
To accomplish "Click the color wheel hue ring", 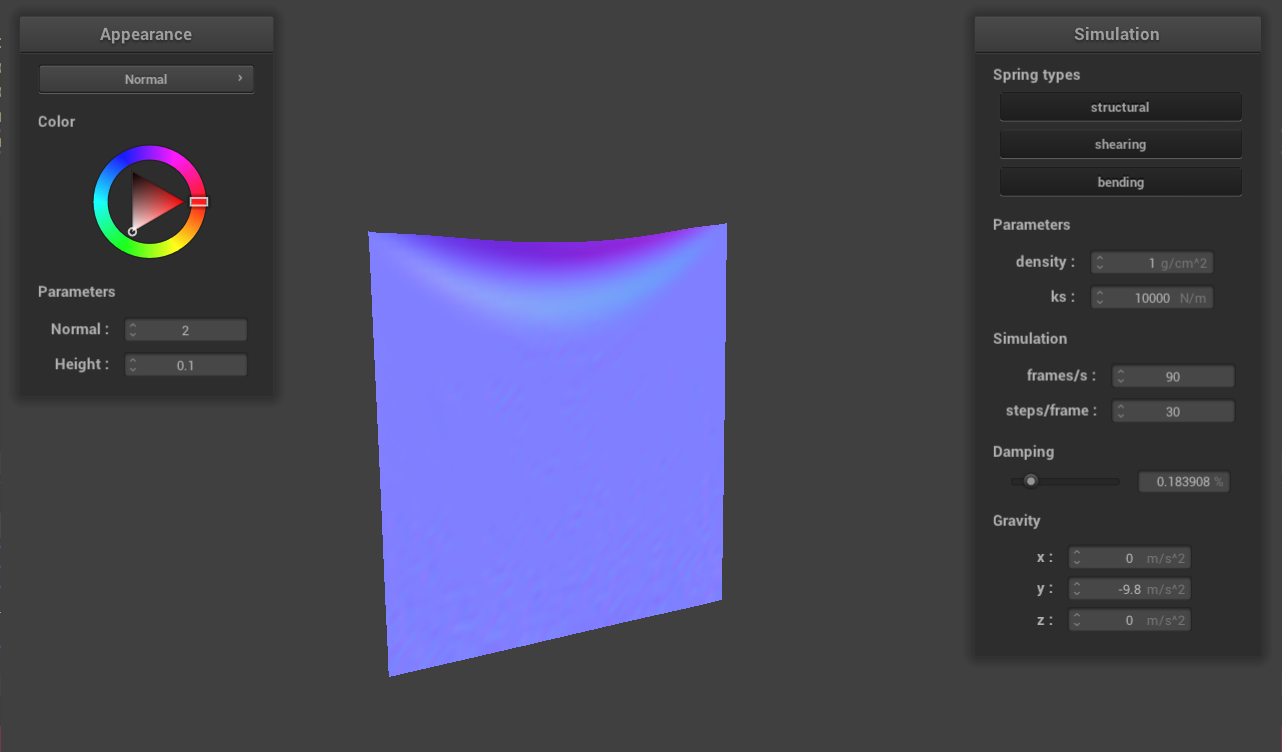I will (150, 153).
